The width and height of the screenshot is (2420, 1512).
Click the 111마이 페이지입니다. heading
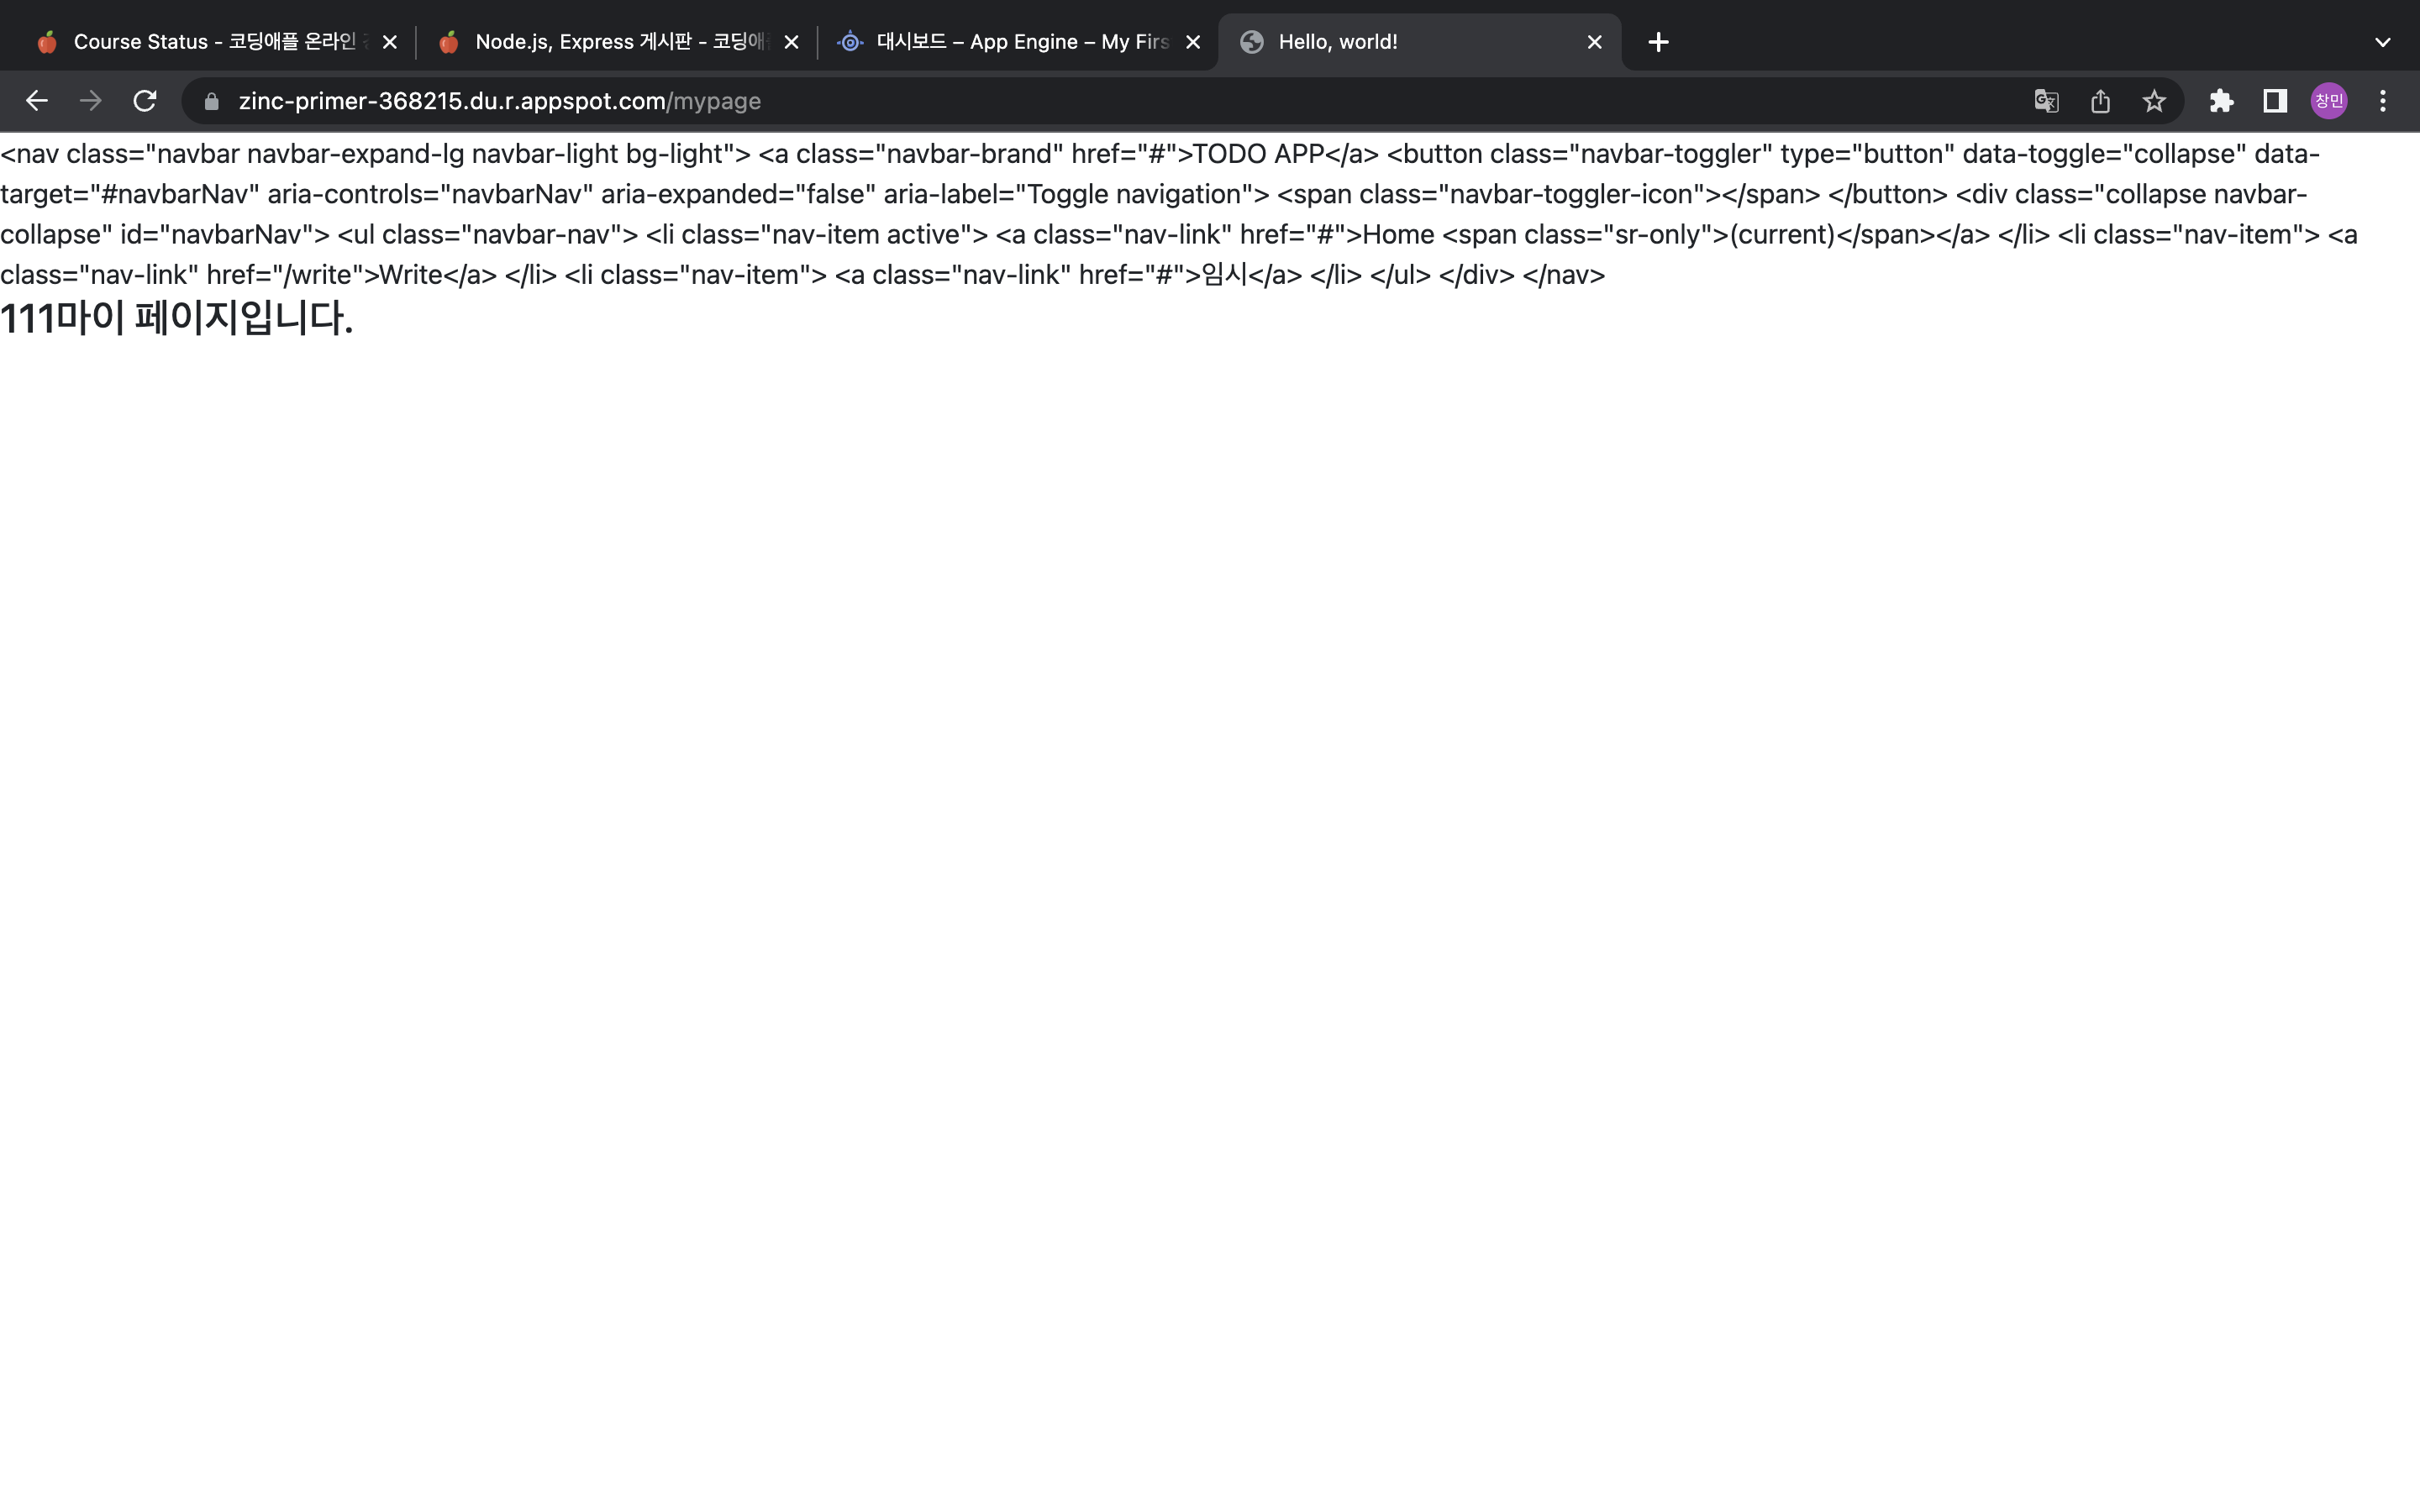click(177, 319)
